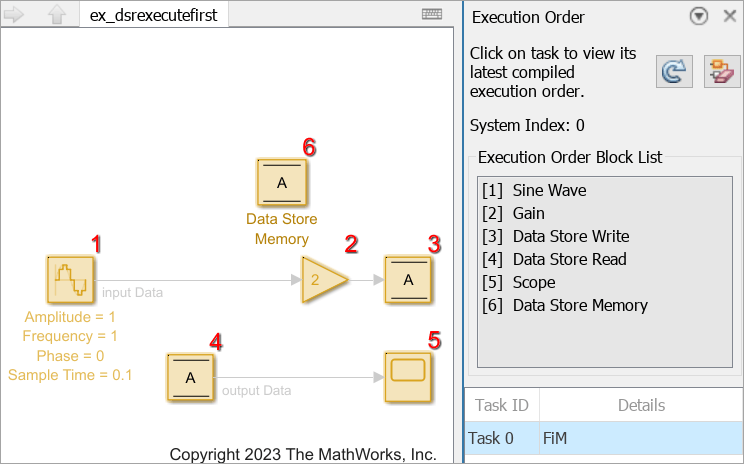Screen dimensions: 744x464
Task: Open the keyboard shortcuts icon
Action: [x=432, y=14]
